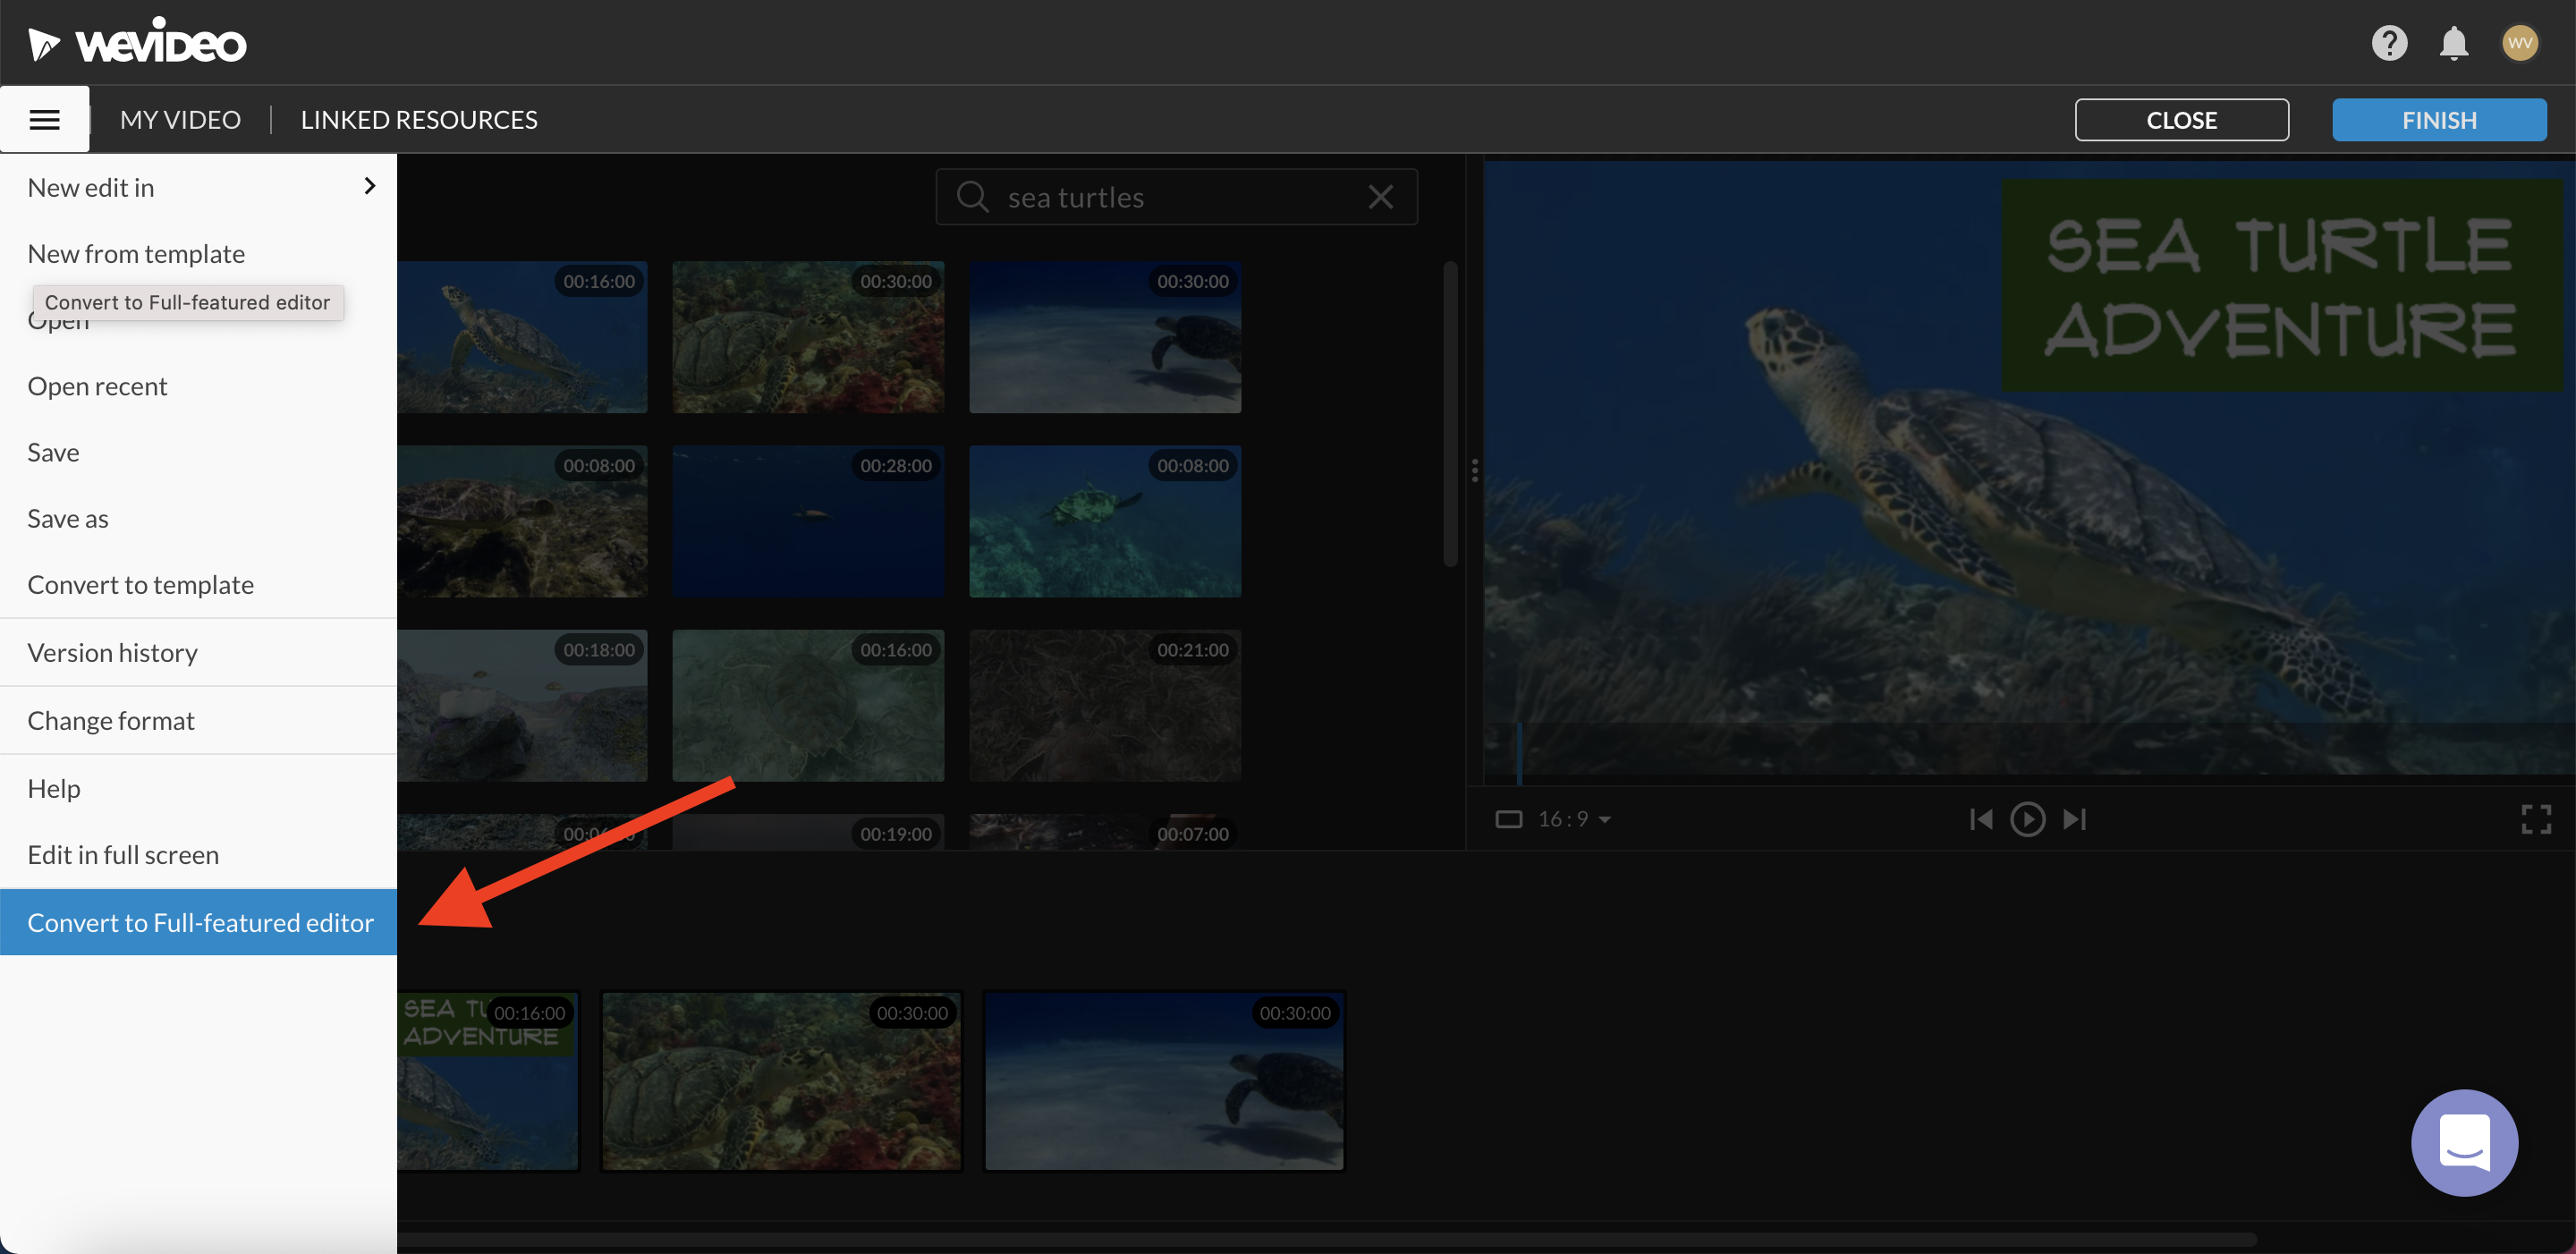The width and height of the screenshot is (2576, 1254).
Task: Clear the search field using the X icon
Action: [1381, 196]
